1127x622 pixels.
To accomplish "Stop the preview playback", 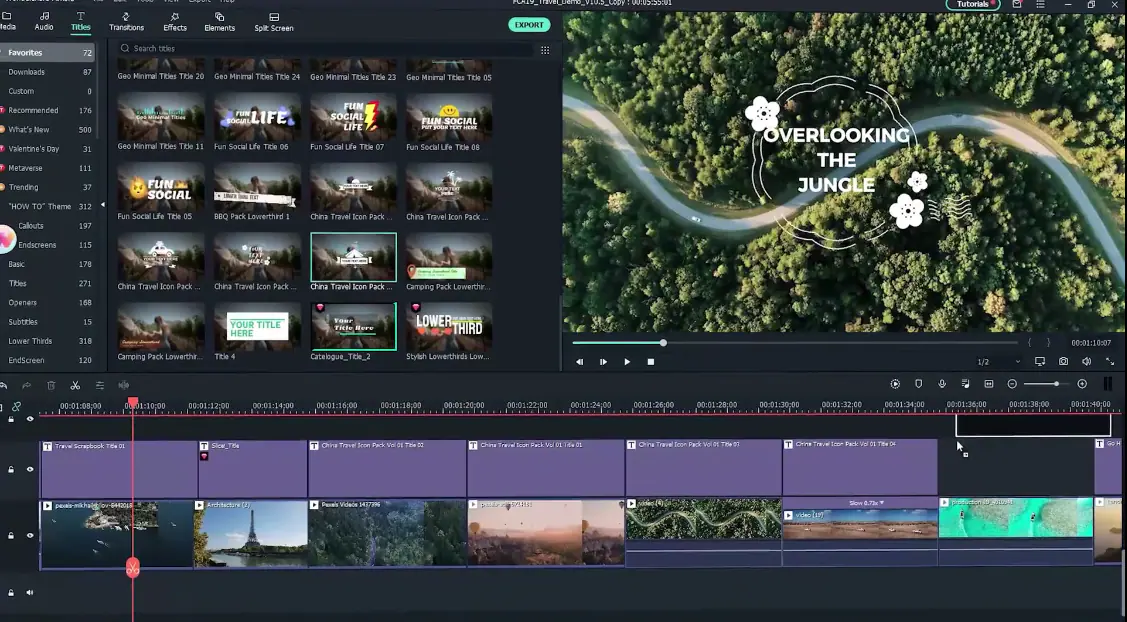I will coord(650,362).
